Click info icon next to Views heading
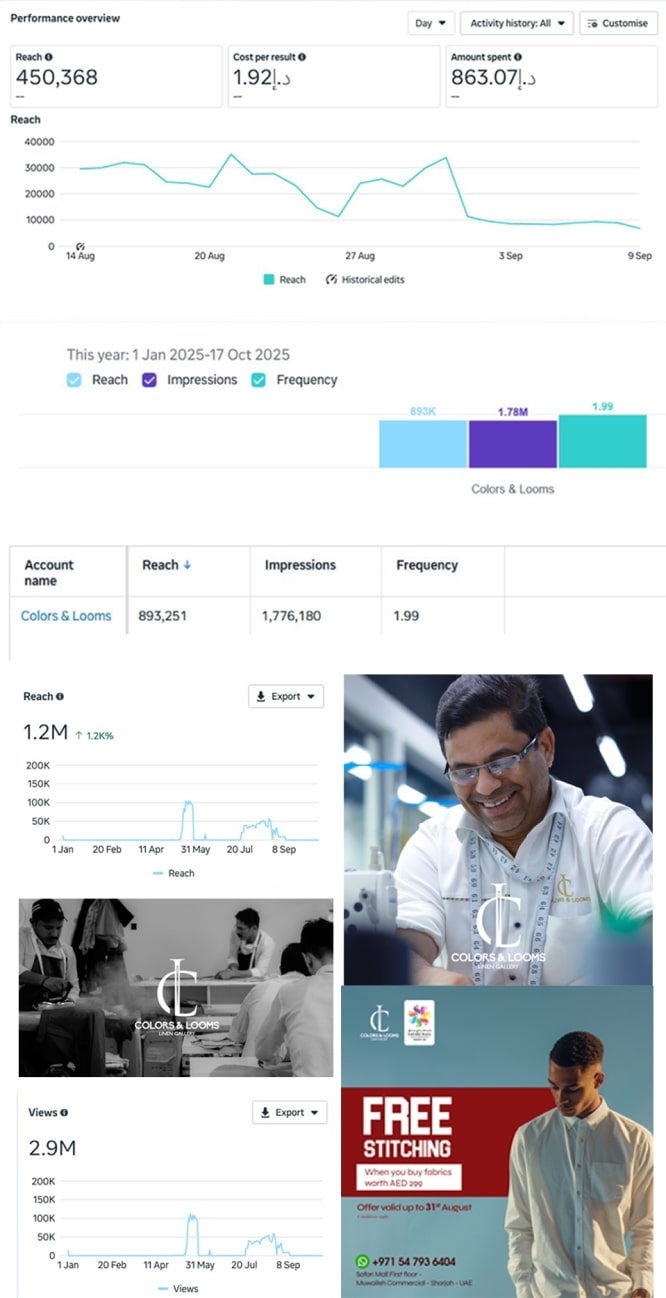Screen dimensions: 666x1298 coord(64,1113)
